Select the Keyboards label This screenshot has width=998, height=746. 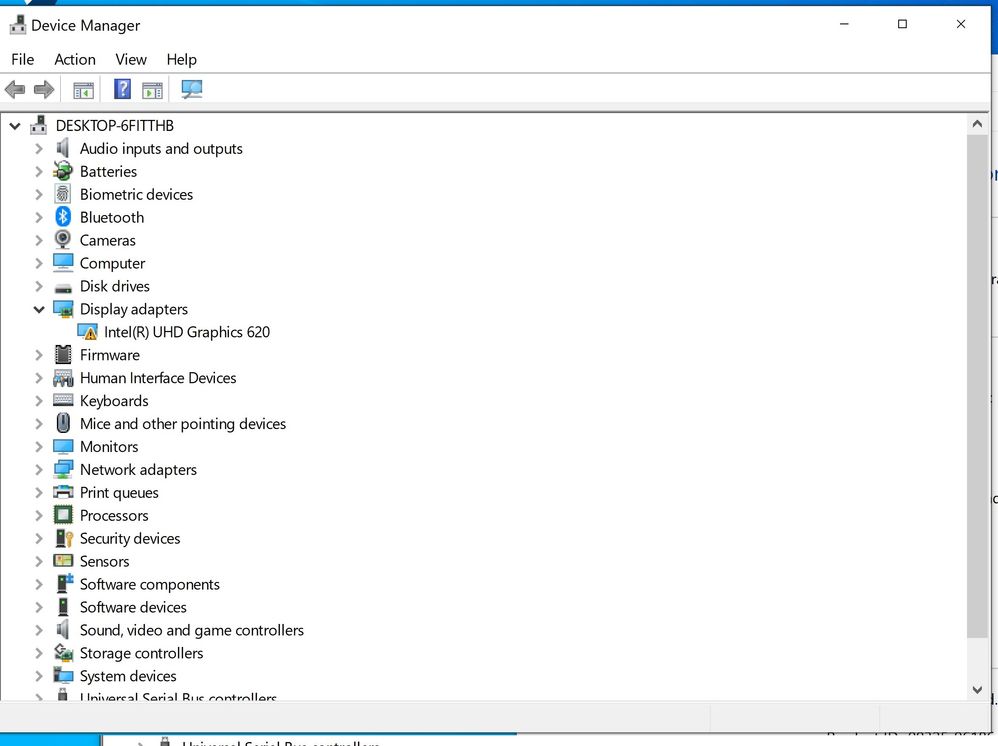click(114, 400)
